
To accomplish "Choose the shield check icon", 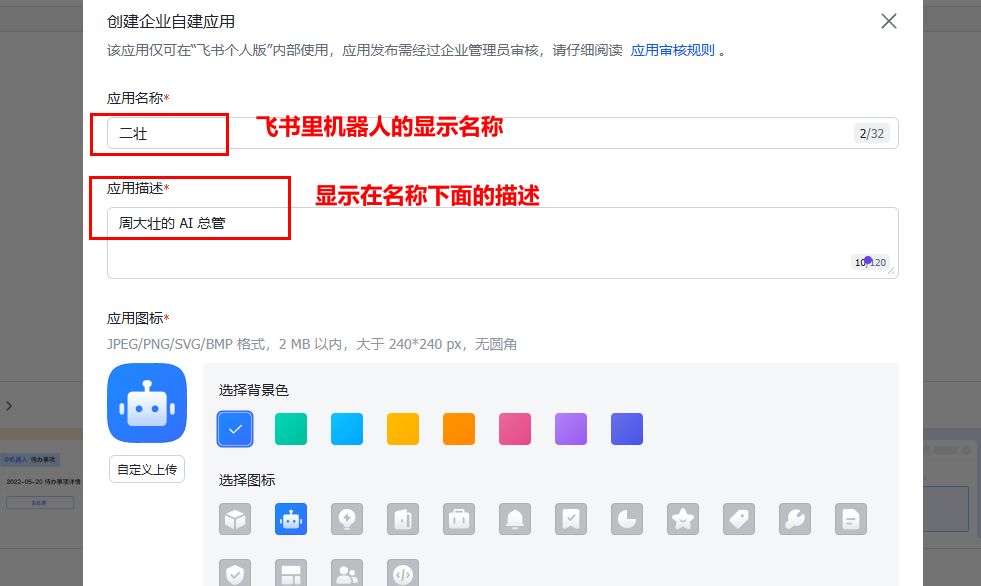I will pos(235,572).
